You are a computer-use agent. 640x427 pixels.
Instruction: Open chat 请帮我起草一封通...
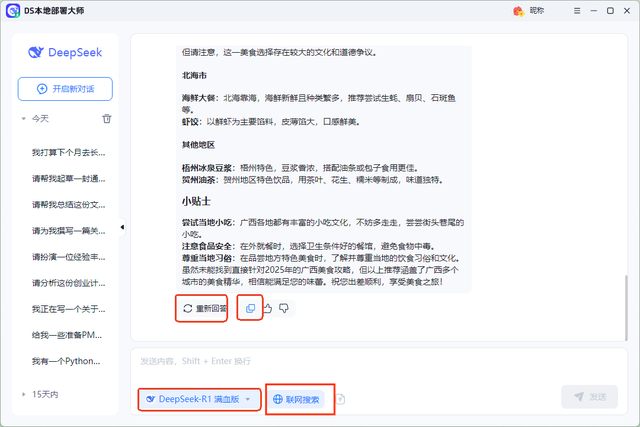point(69,179)
